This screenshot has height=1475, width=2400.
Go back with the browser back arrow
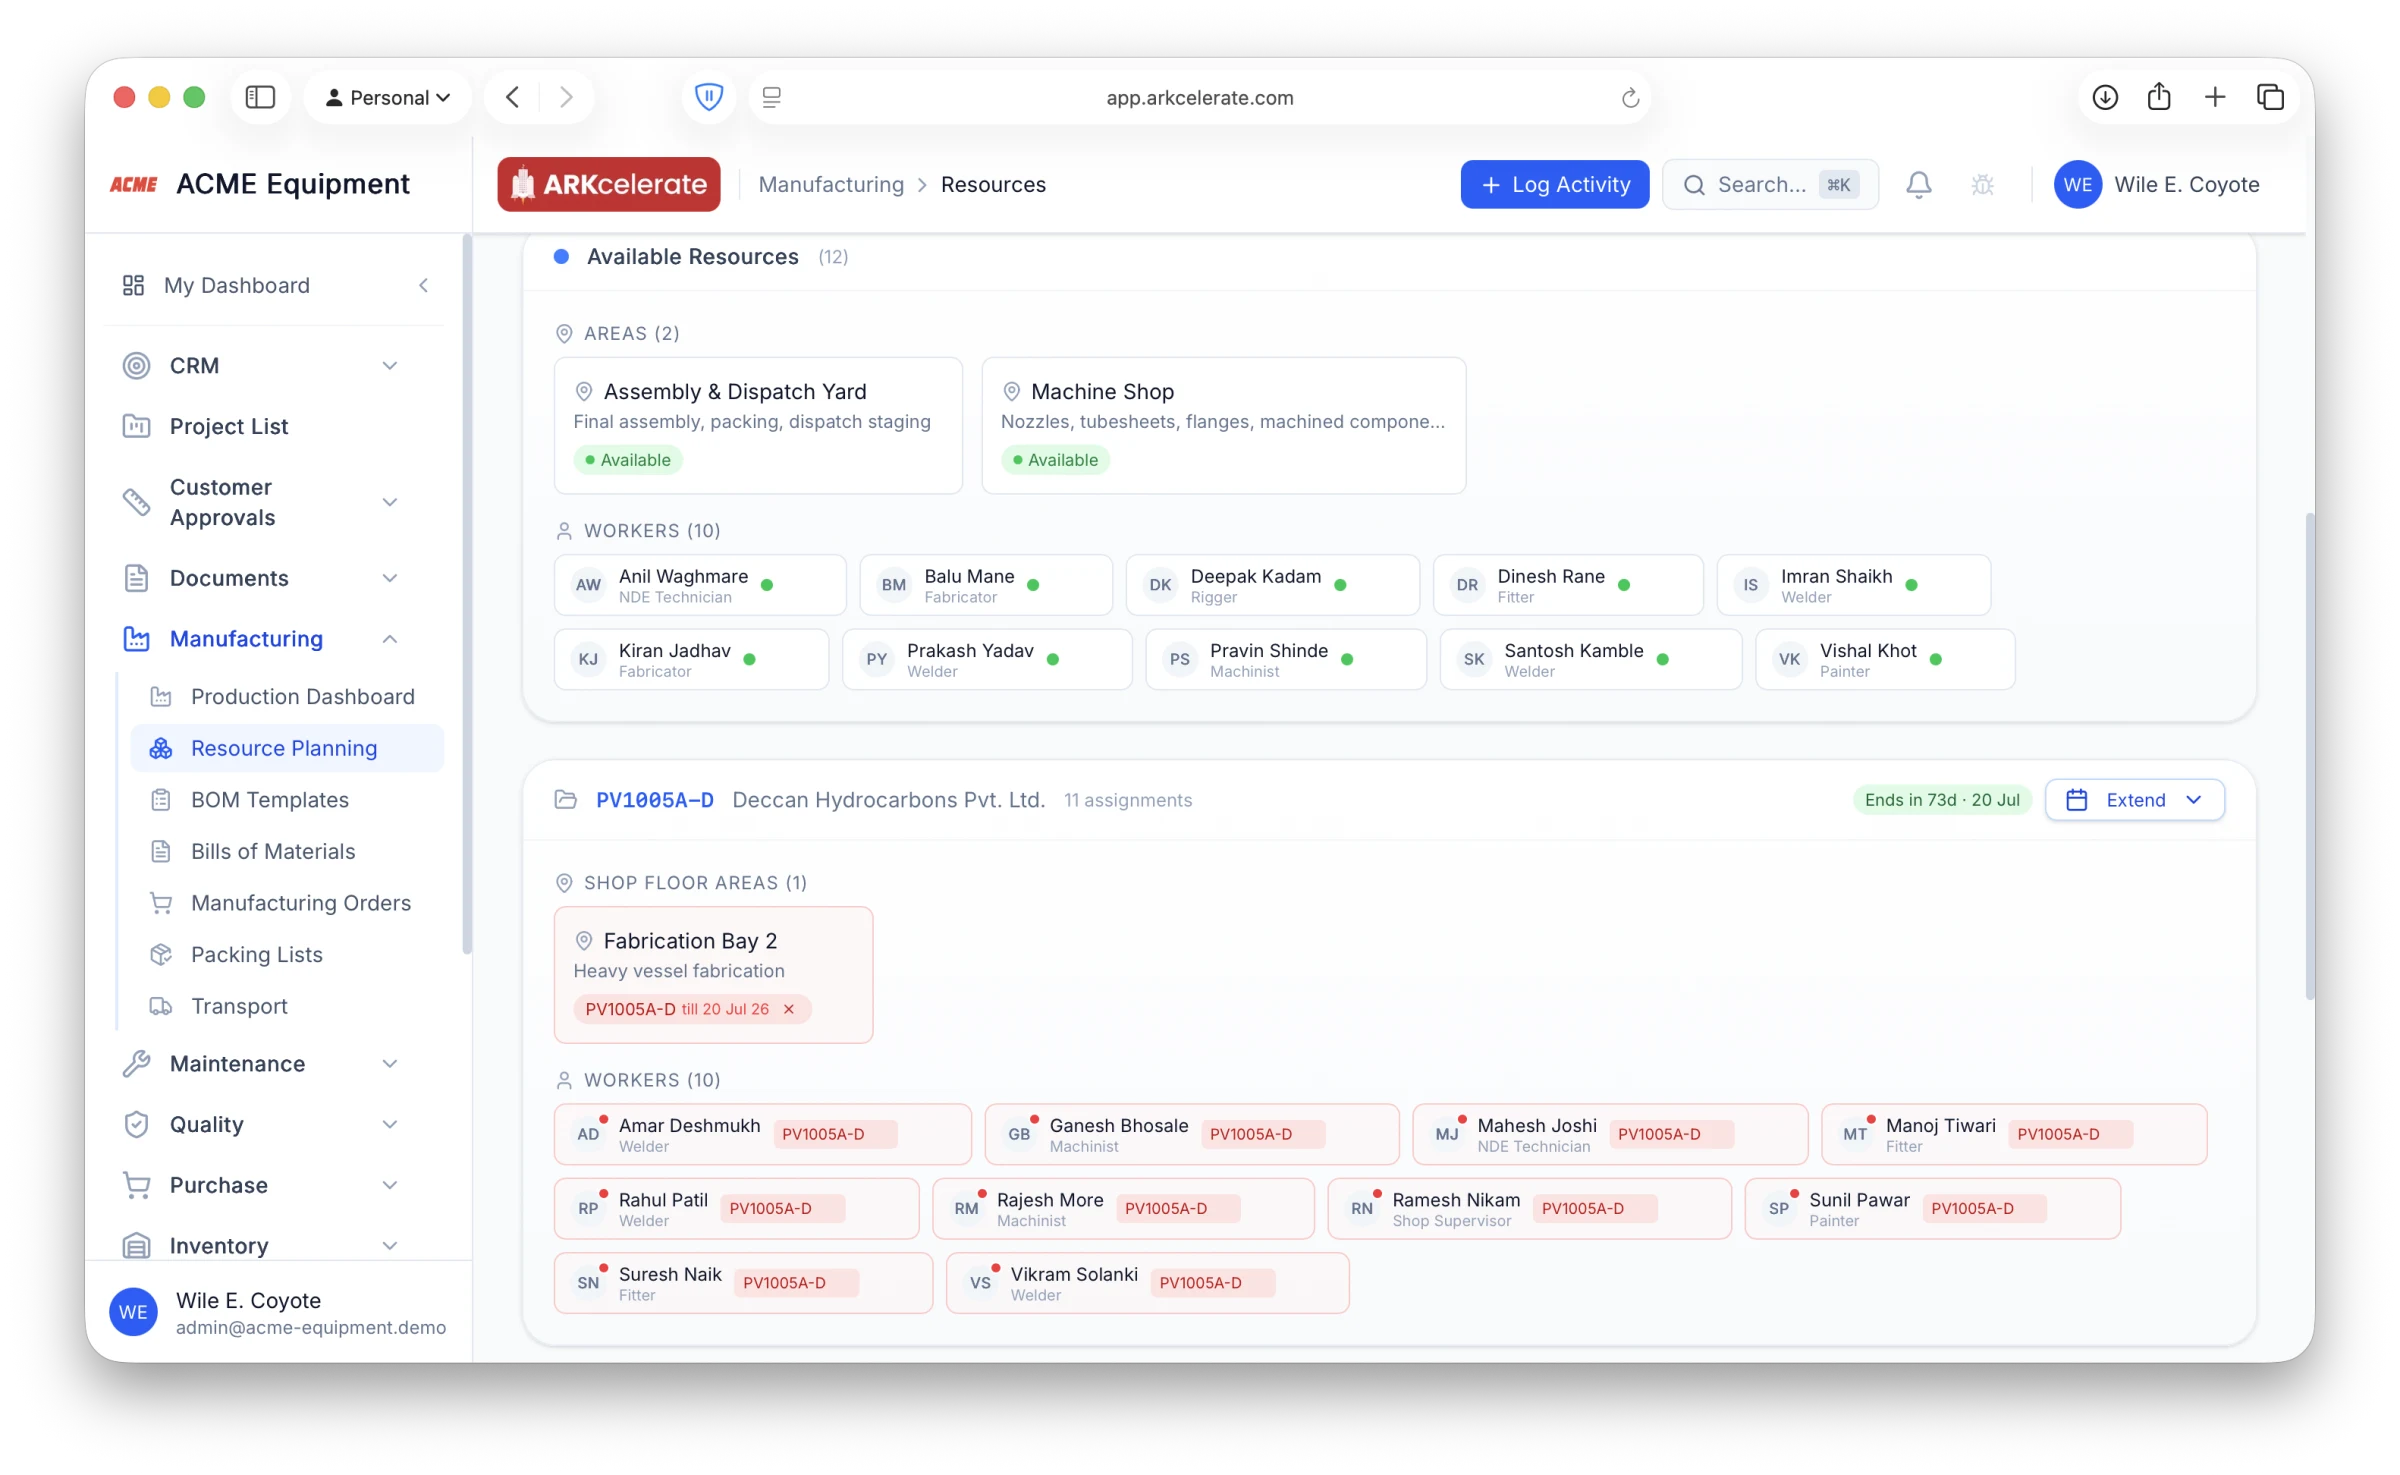click(513, 97)
